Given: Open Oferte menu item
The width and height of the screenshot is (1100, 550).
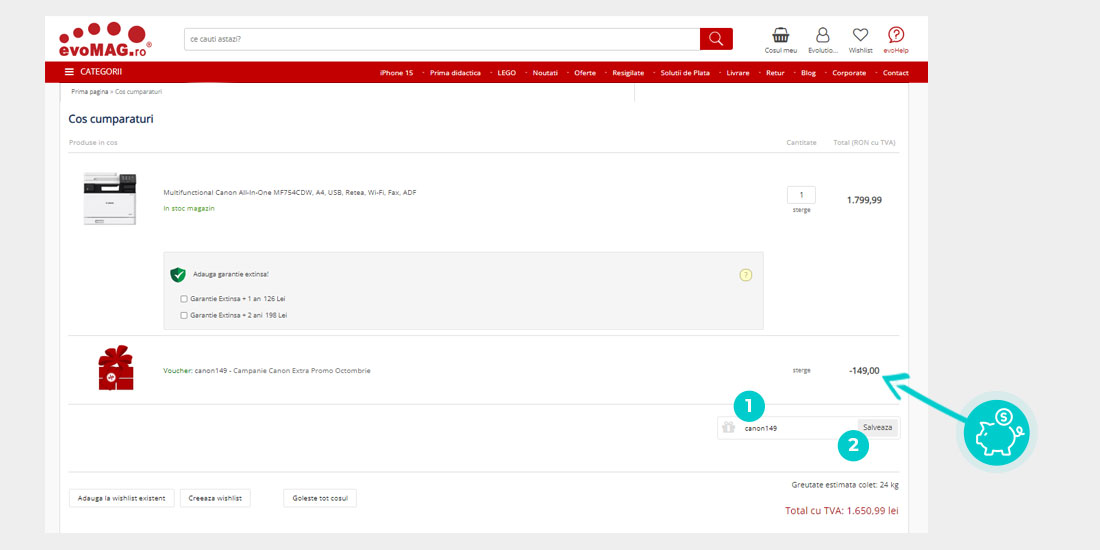Looking at the screenshot, I should pos(585,73).
